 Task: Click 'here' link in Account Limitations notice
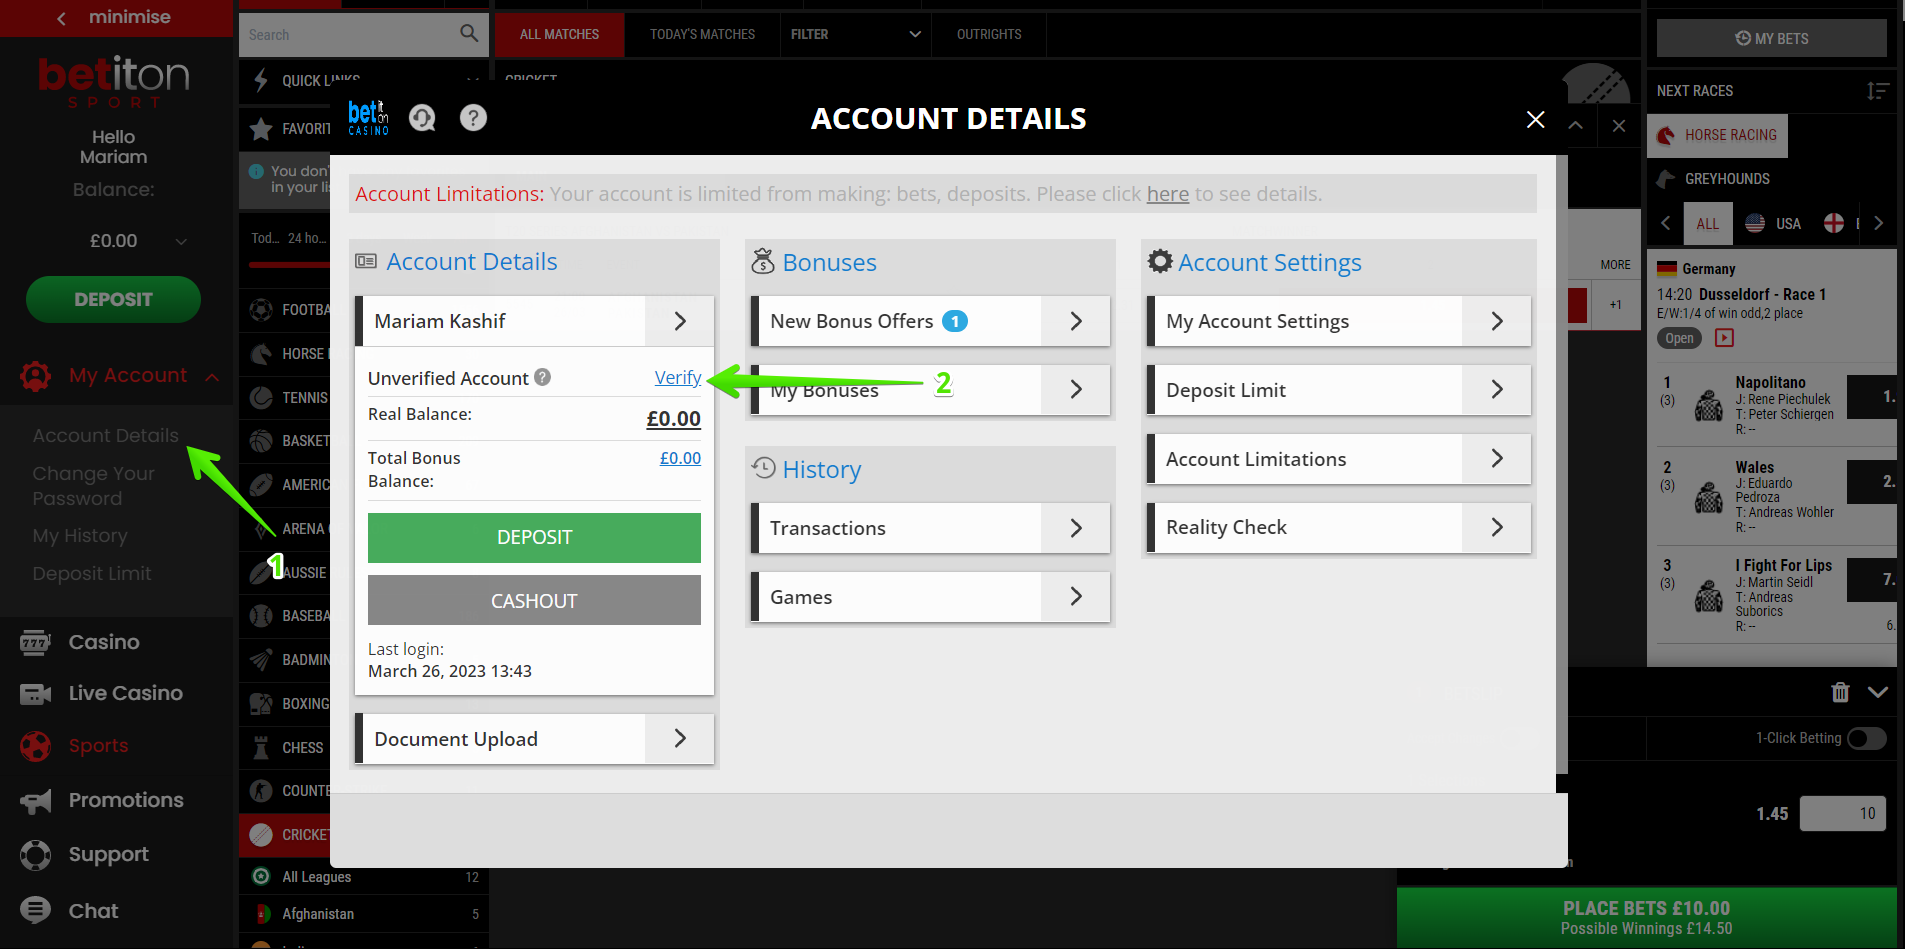tap(1167, 194)
